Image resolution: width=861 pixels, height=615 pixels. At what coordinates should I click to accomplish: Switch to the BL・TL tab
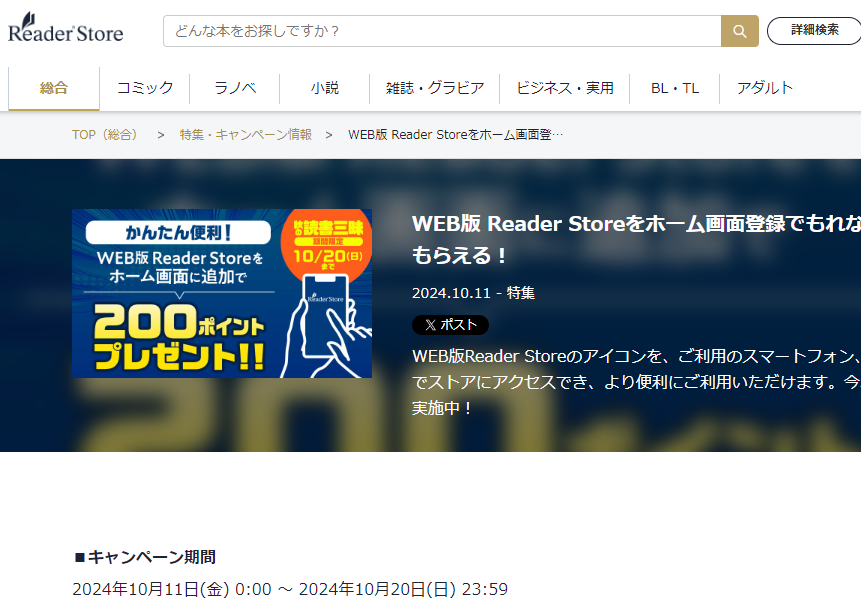[675, 88]
